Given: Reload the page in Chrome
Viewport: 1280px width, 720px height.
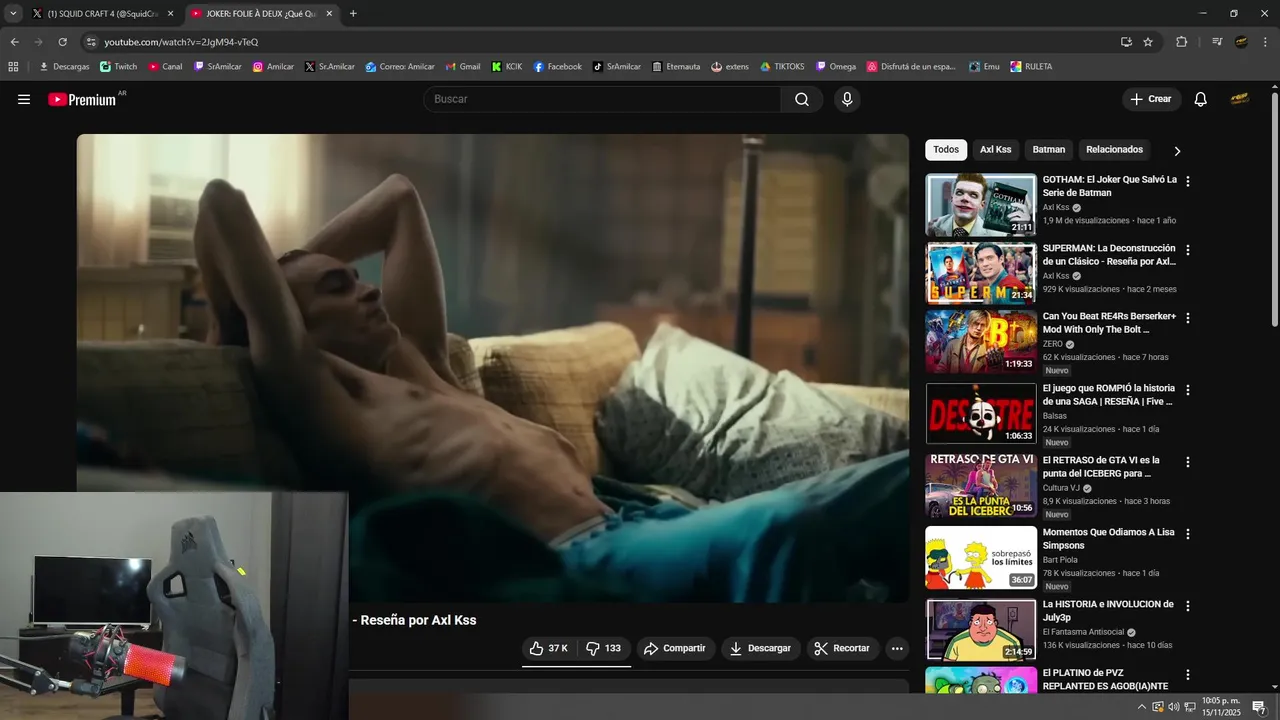Looking at the screenshot, I should 62,42.
